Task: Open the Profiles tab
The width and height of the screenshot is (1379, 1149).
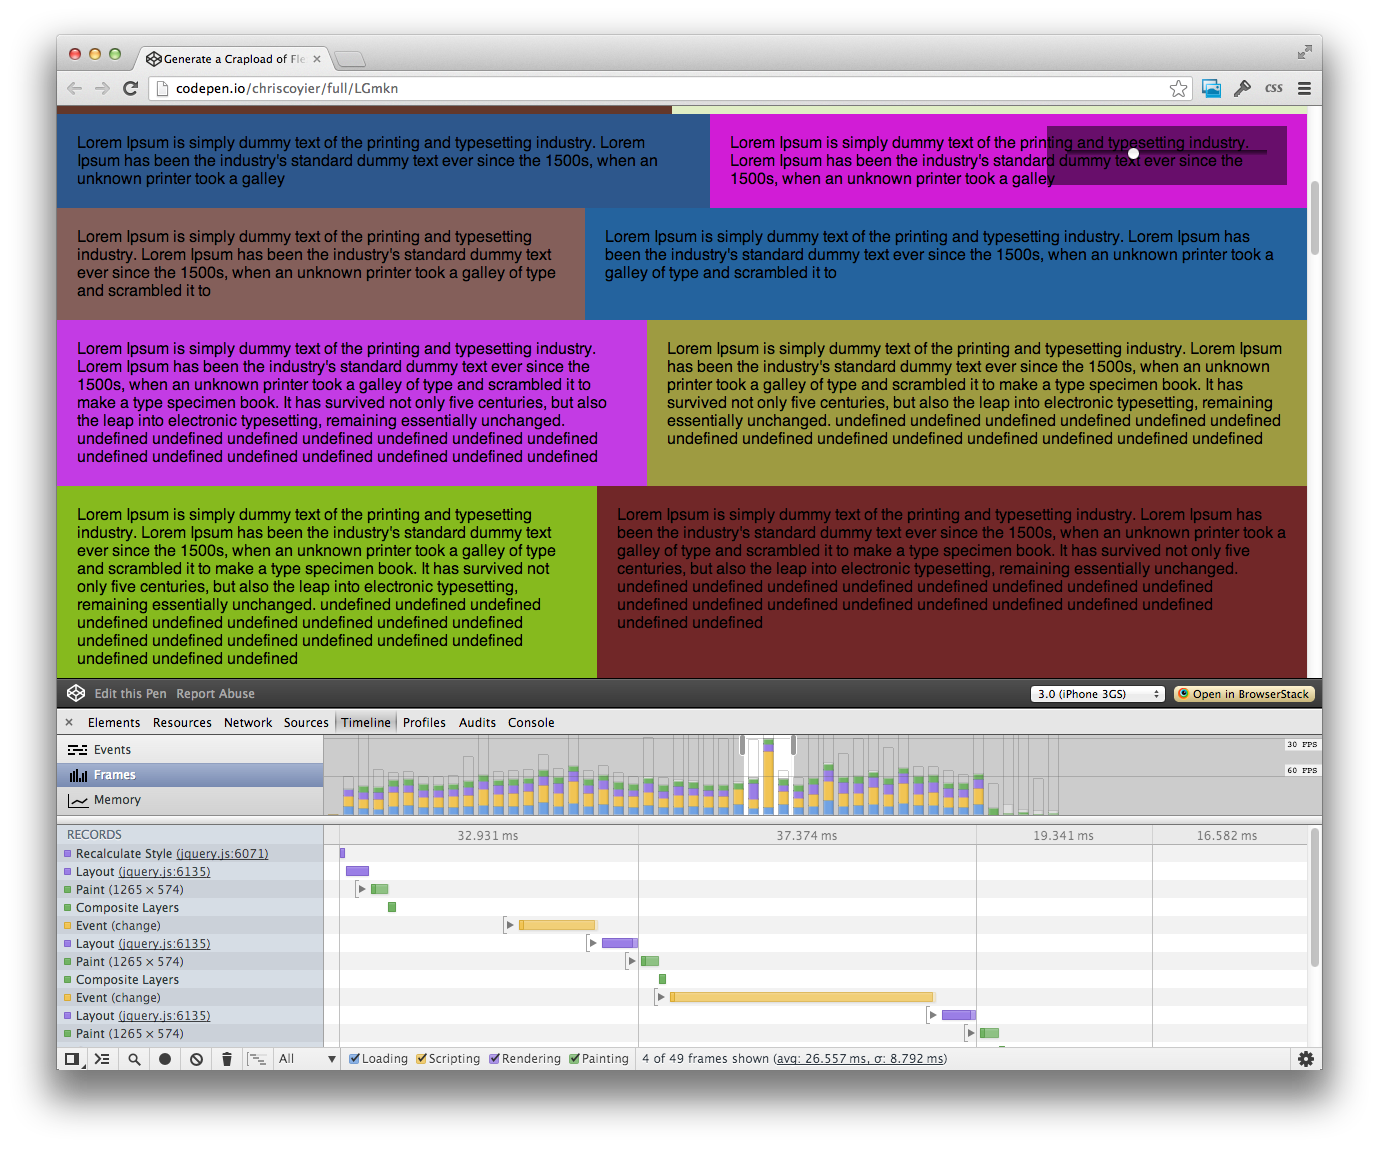Action: [424, 722]
